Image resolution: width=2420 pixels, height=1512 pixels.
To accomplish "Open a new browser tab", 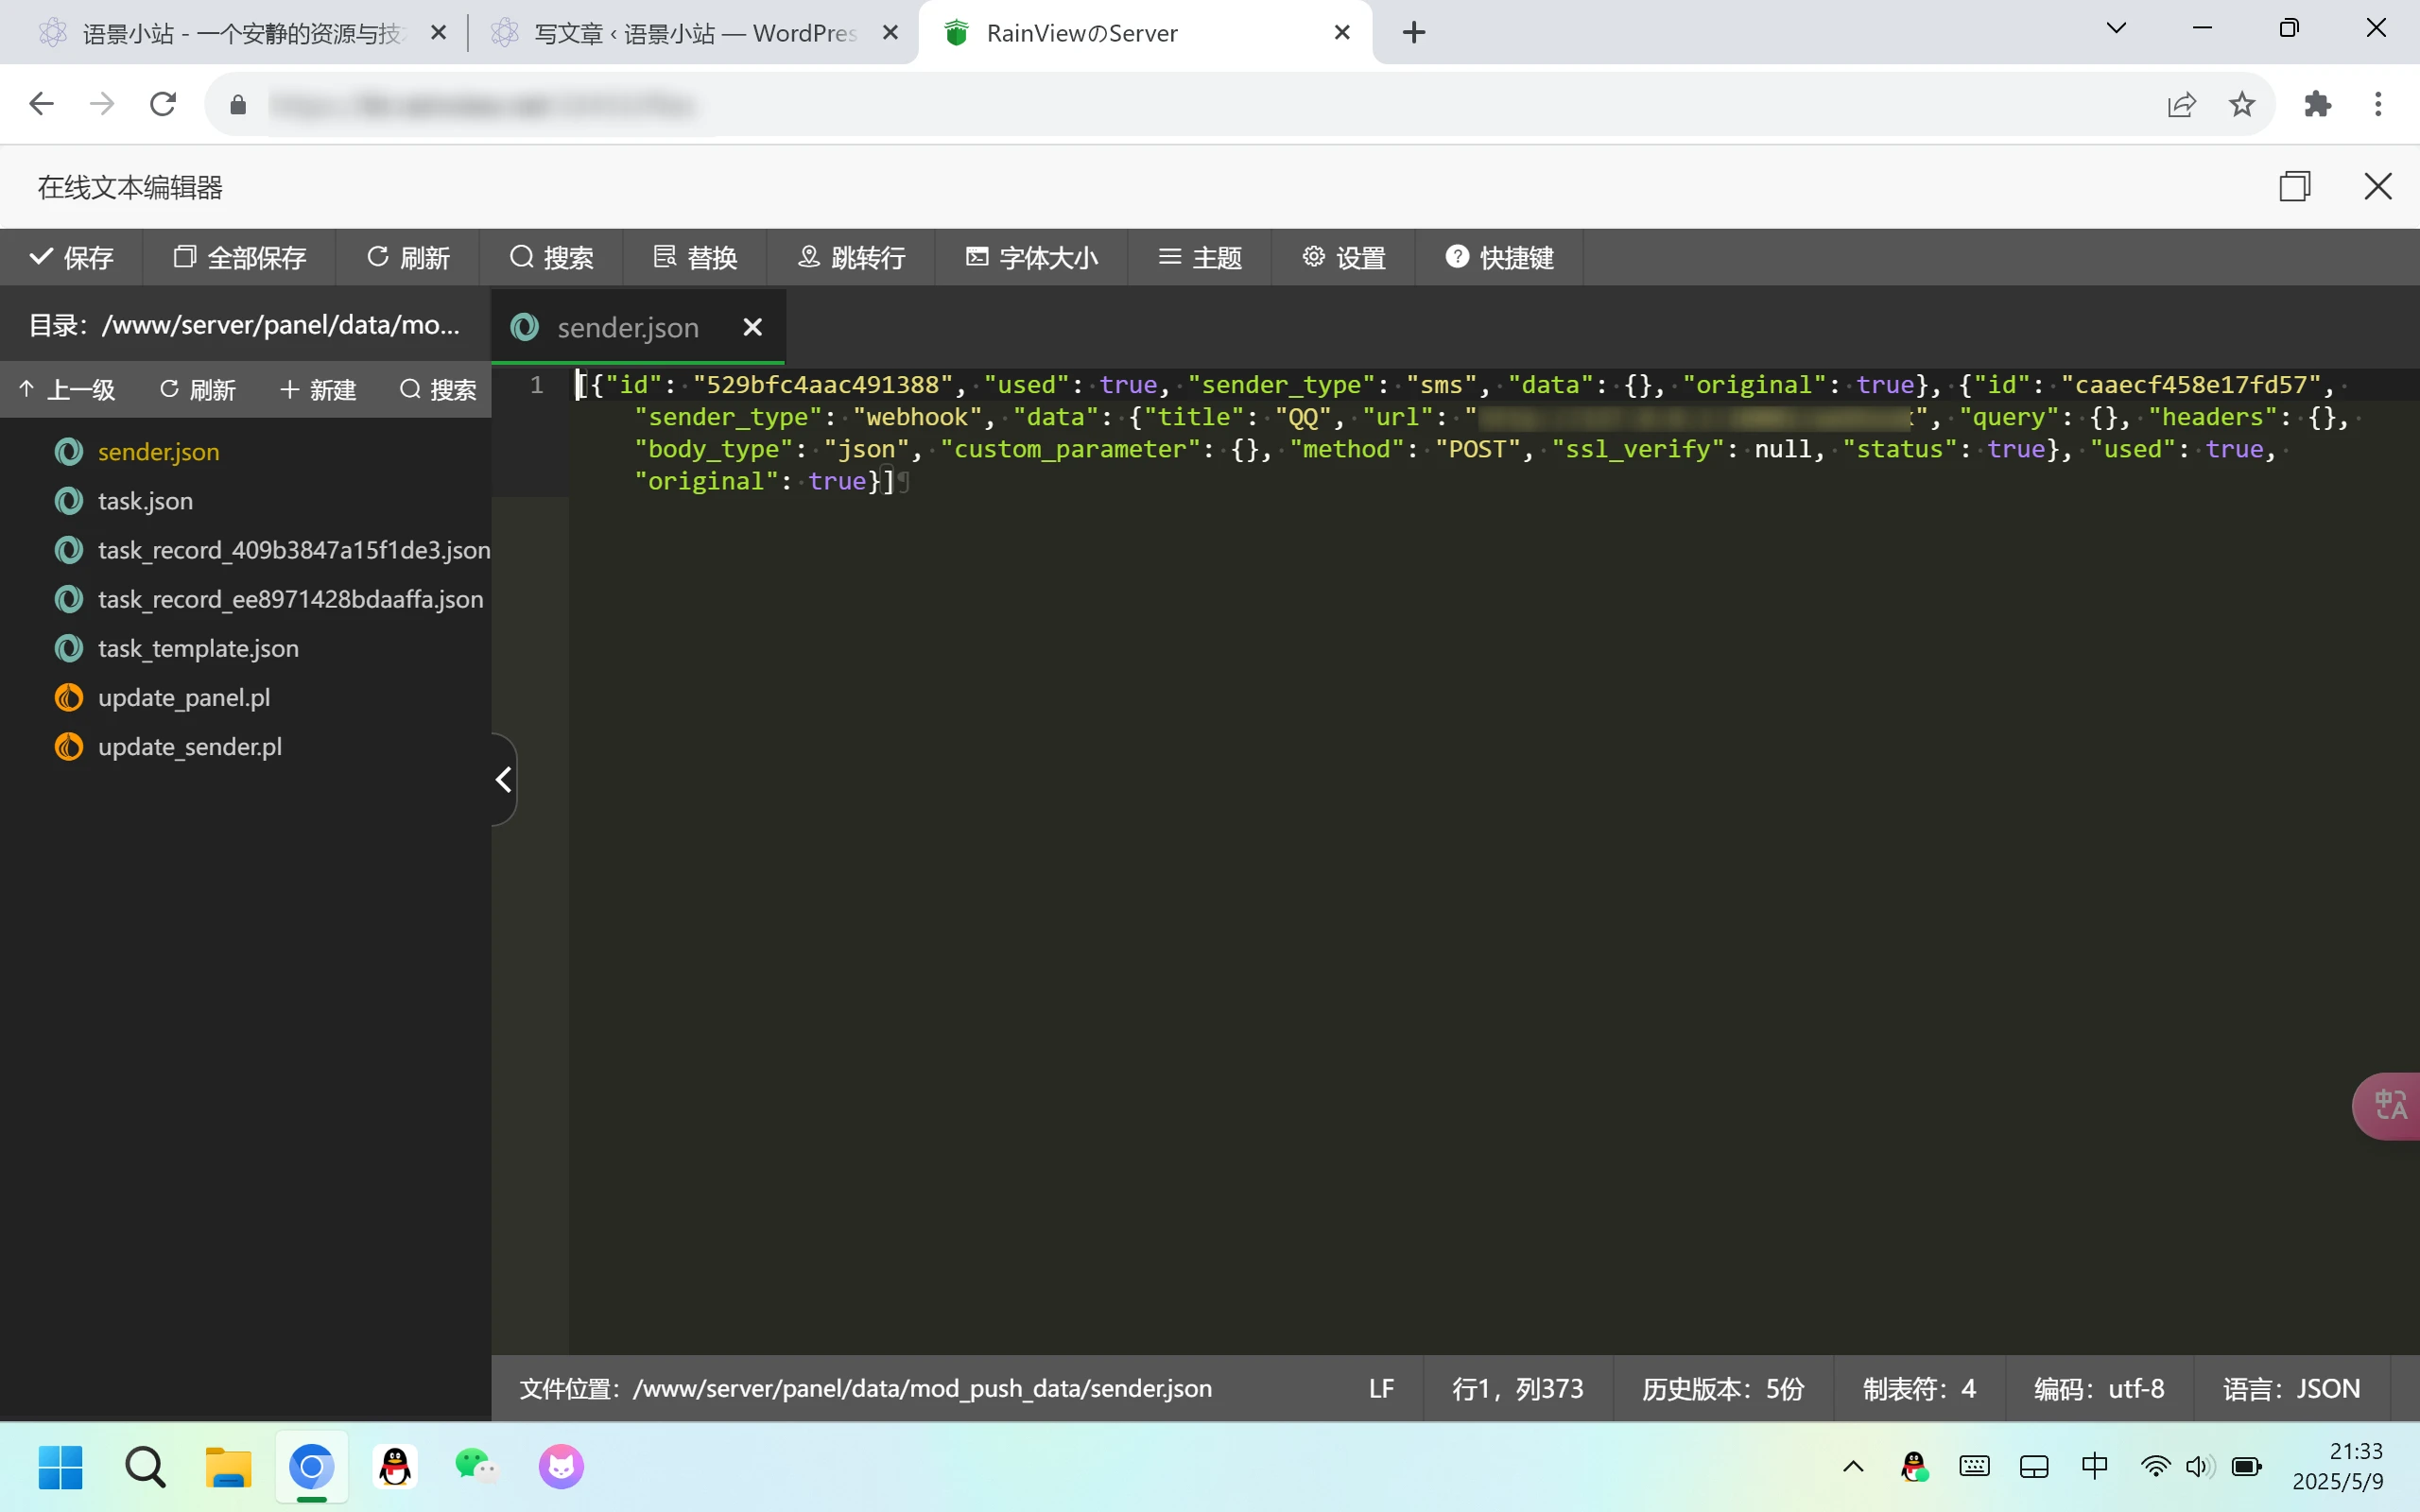I will coord(1414,33).
